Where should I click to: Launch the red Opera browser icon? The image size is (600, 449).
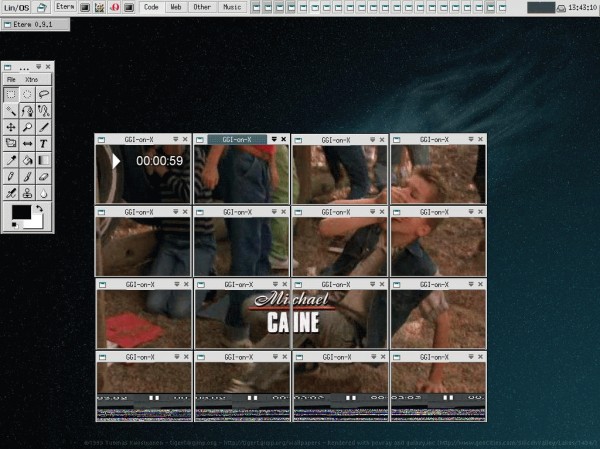(x=114, y=7)
